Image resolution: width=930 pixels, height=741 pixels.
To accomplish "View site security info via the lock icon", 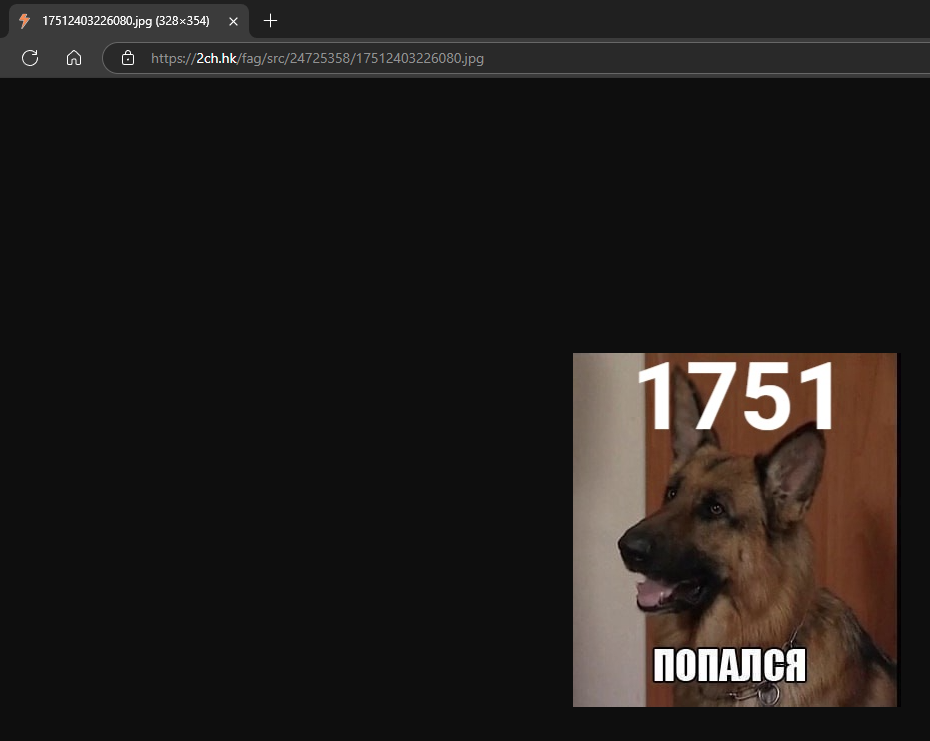I will [128, 58].
